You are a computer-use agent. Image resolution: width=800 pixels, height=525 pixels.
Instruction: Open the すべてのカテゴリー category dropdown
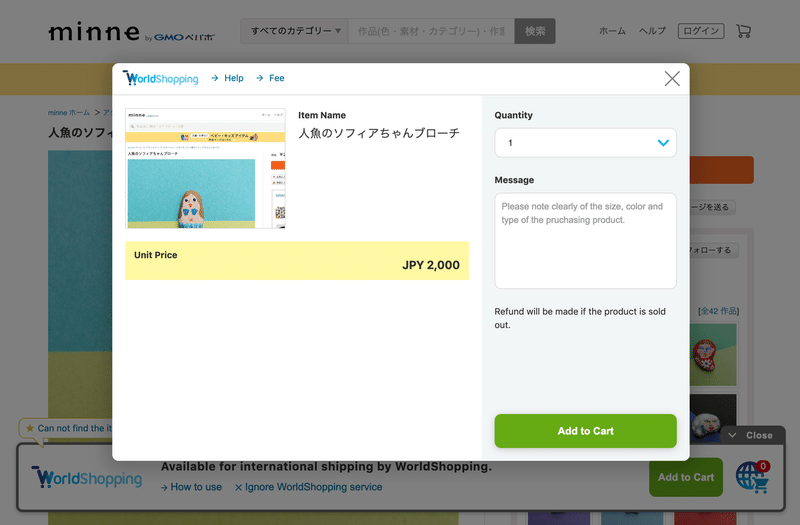tap(295, 31)
